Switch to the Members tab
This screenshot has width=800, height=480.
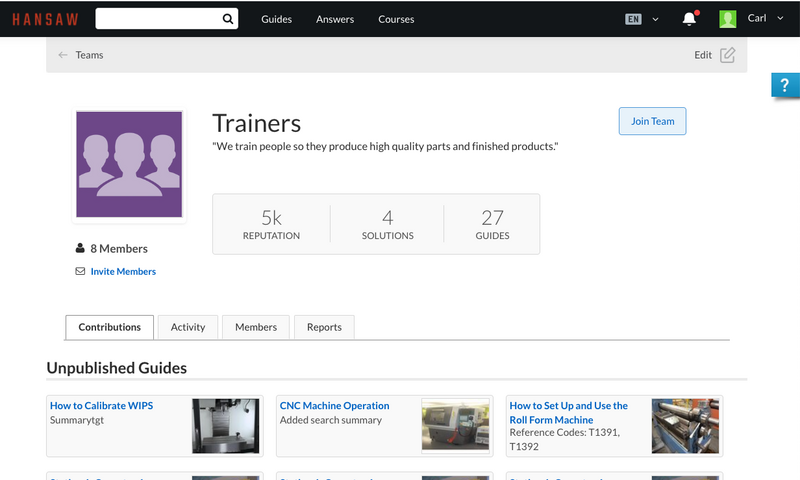point(256,327)
